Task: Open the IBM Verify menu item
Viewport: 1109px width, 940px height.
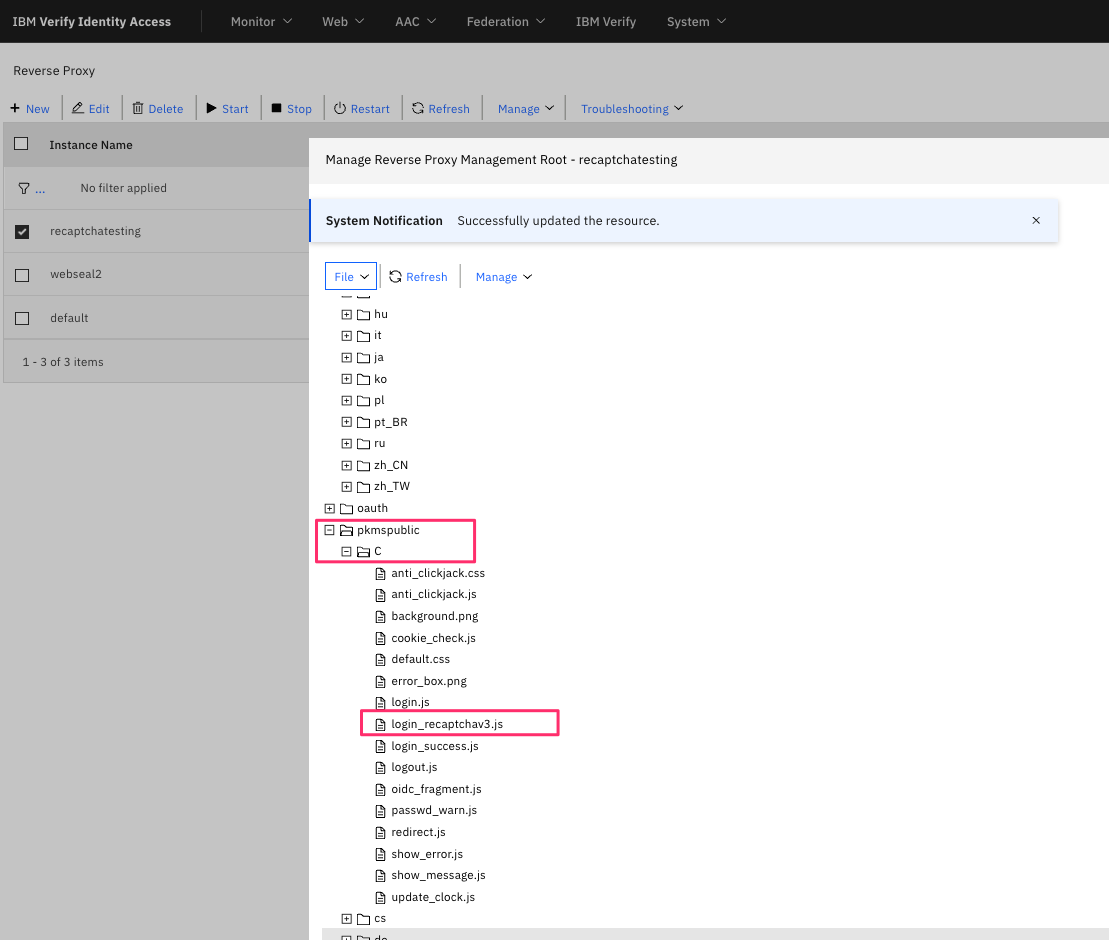Action: 606,22
